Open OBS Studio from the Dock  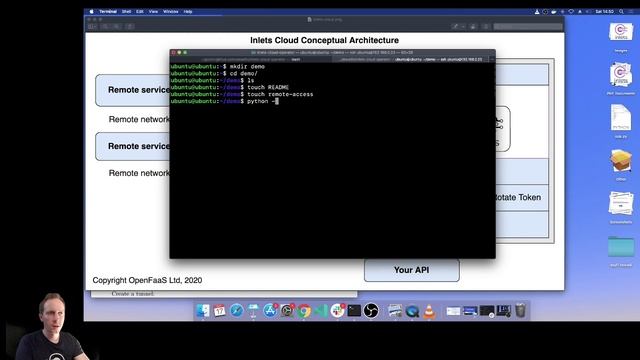click(371, 311)
